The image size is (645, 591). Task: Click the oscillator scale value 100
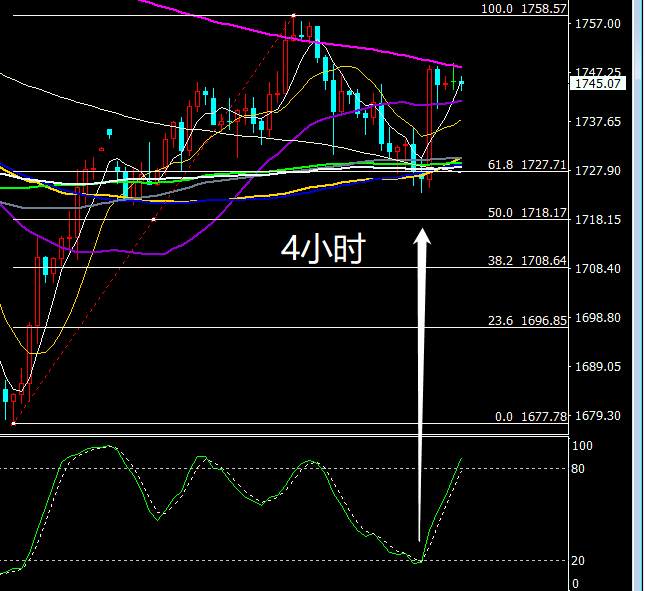(582, 445)
